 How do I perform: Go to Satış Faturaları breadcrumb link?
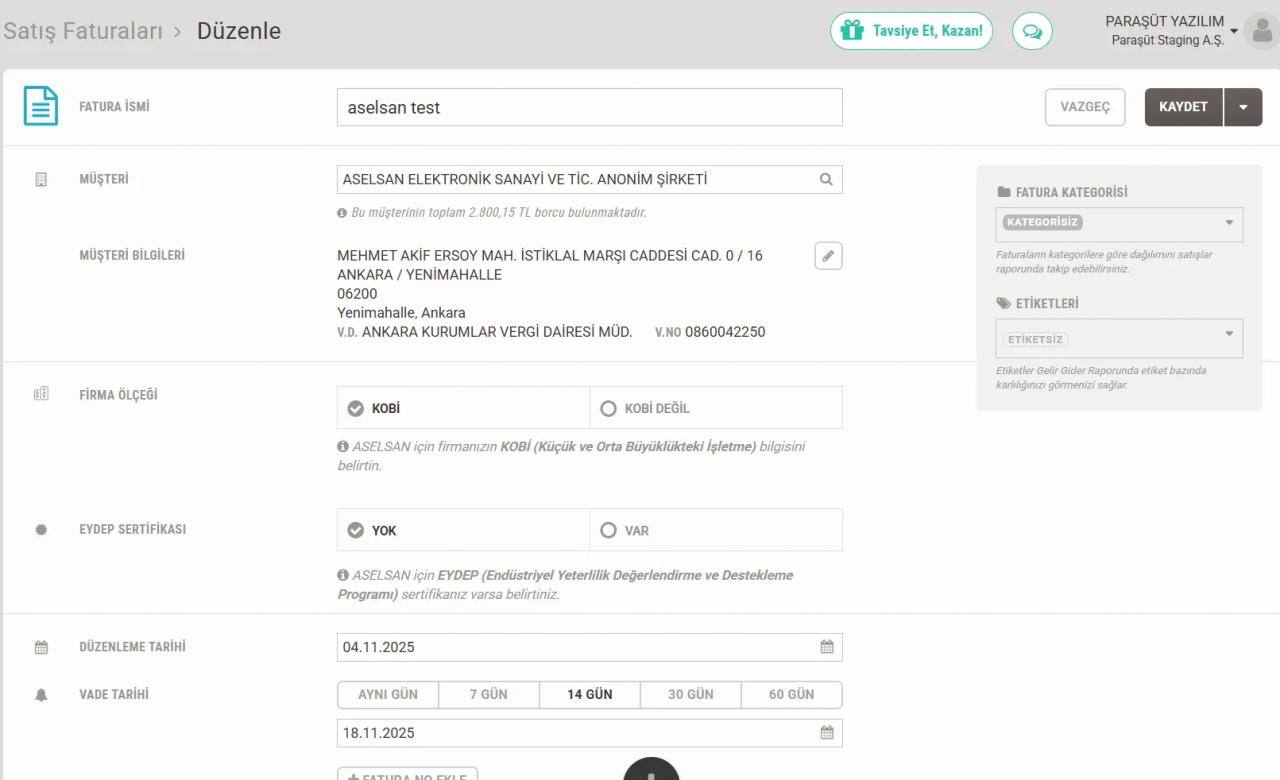pos(83,31)
